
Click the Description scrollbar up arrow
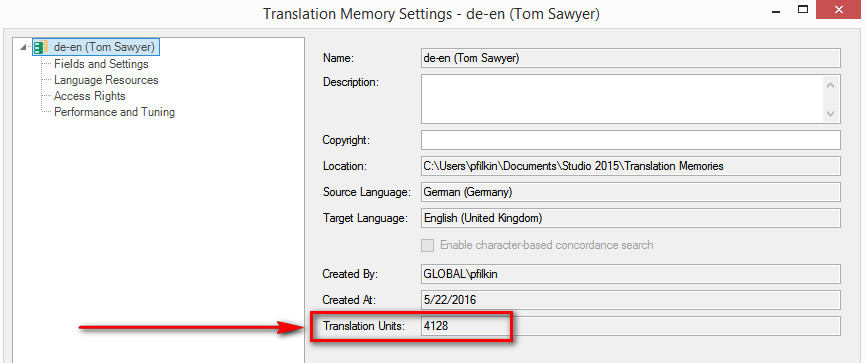(x=831, y=84)
